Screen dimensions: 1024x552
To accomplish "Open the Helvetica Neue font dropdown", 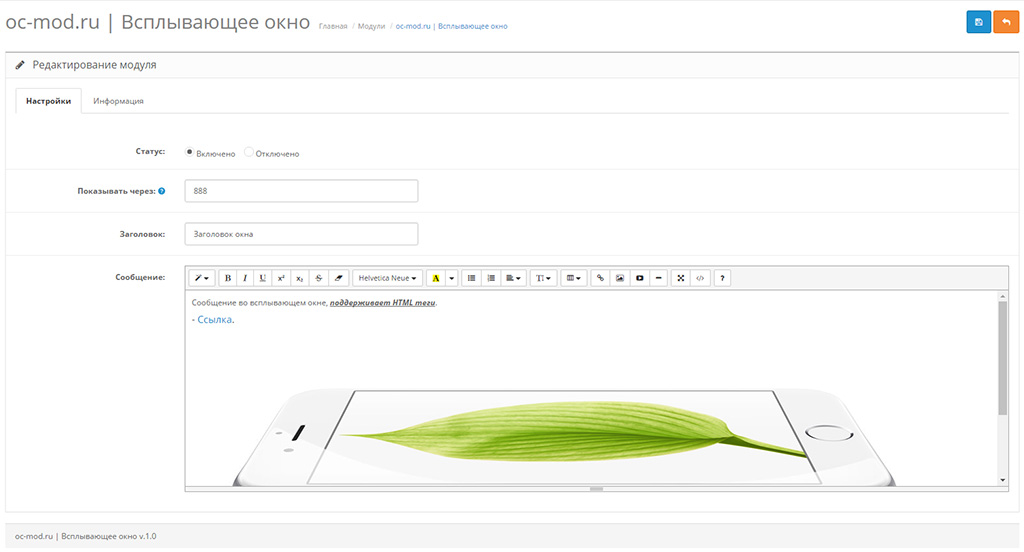I will pyautogui.click(x=388, y=278).
